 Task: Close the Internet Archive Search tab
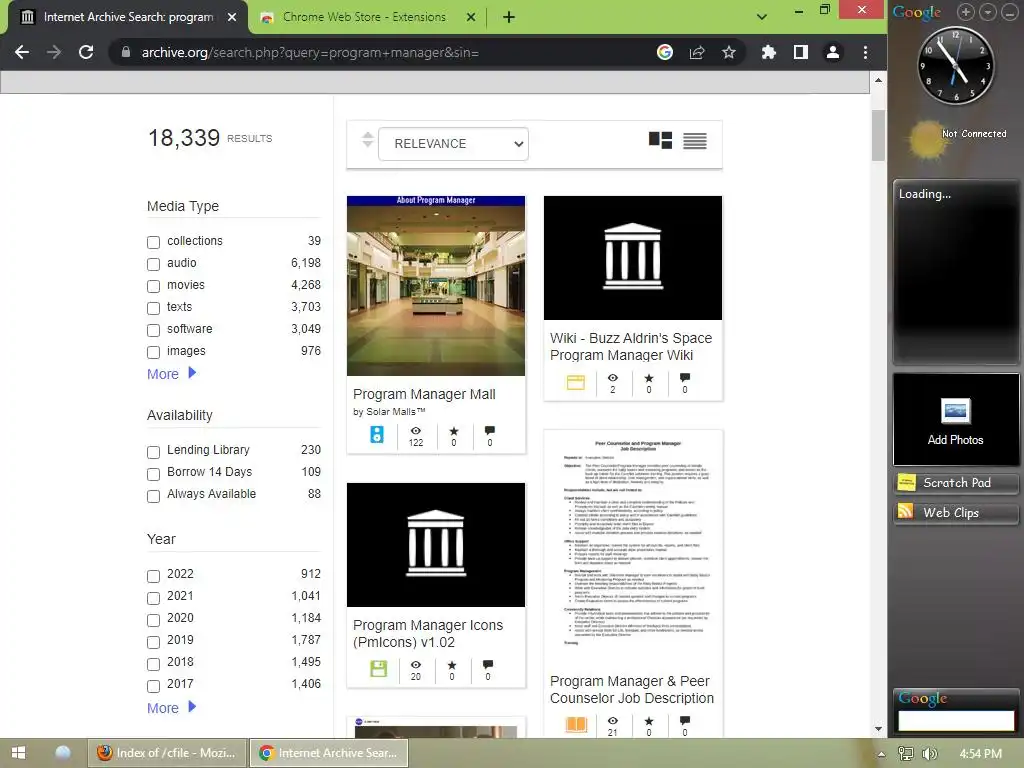click(232, 18)
